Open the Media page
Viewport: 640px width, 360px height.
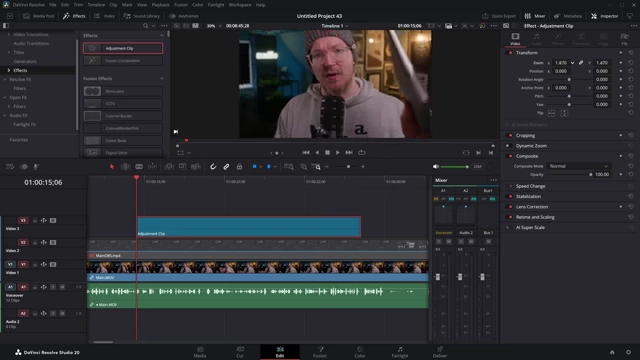200,352
